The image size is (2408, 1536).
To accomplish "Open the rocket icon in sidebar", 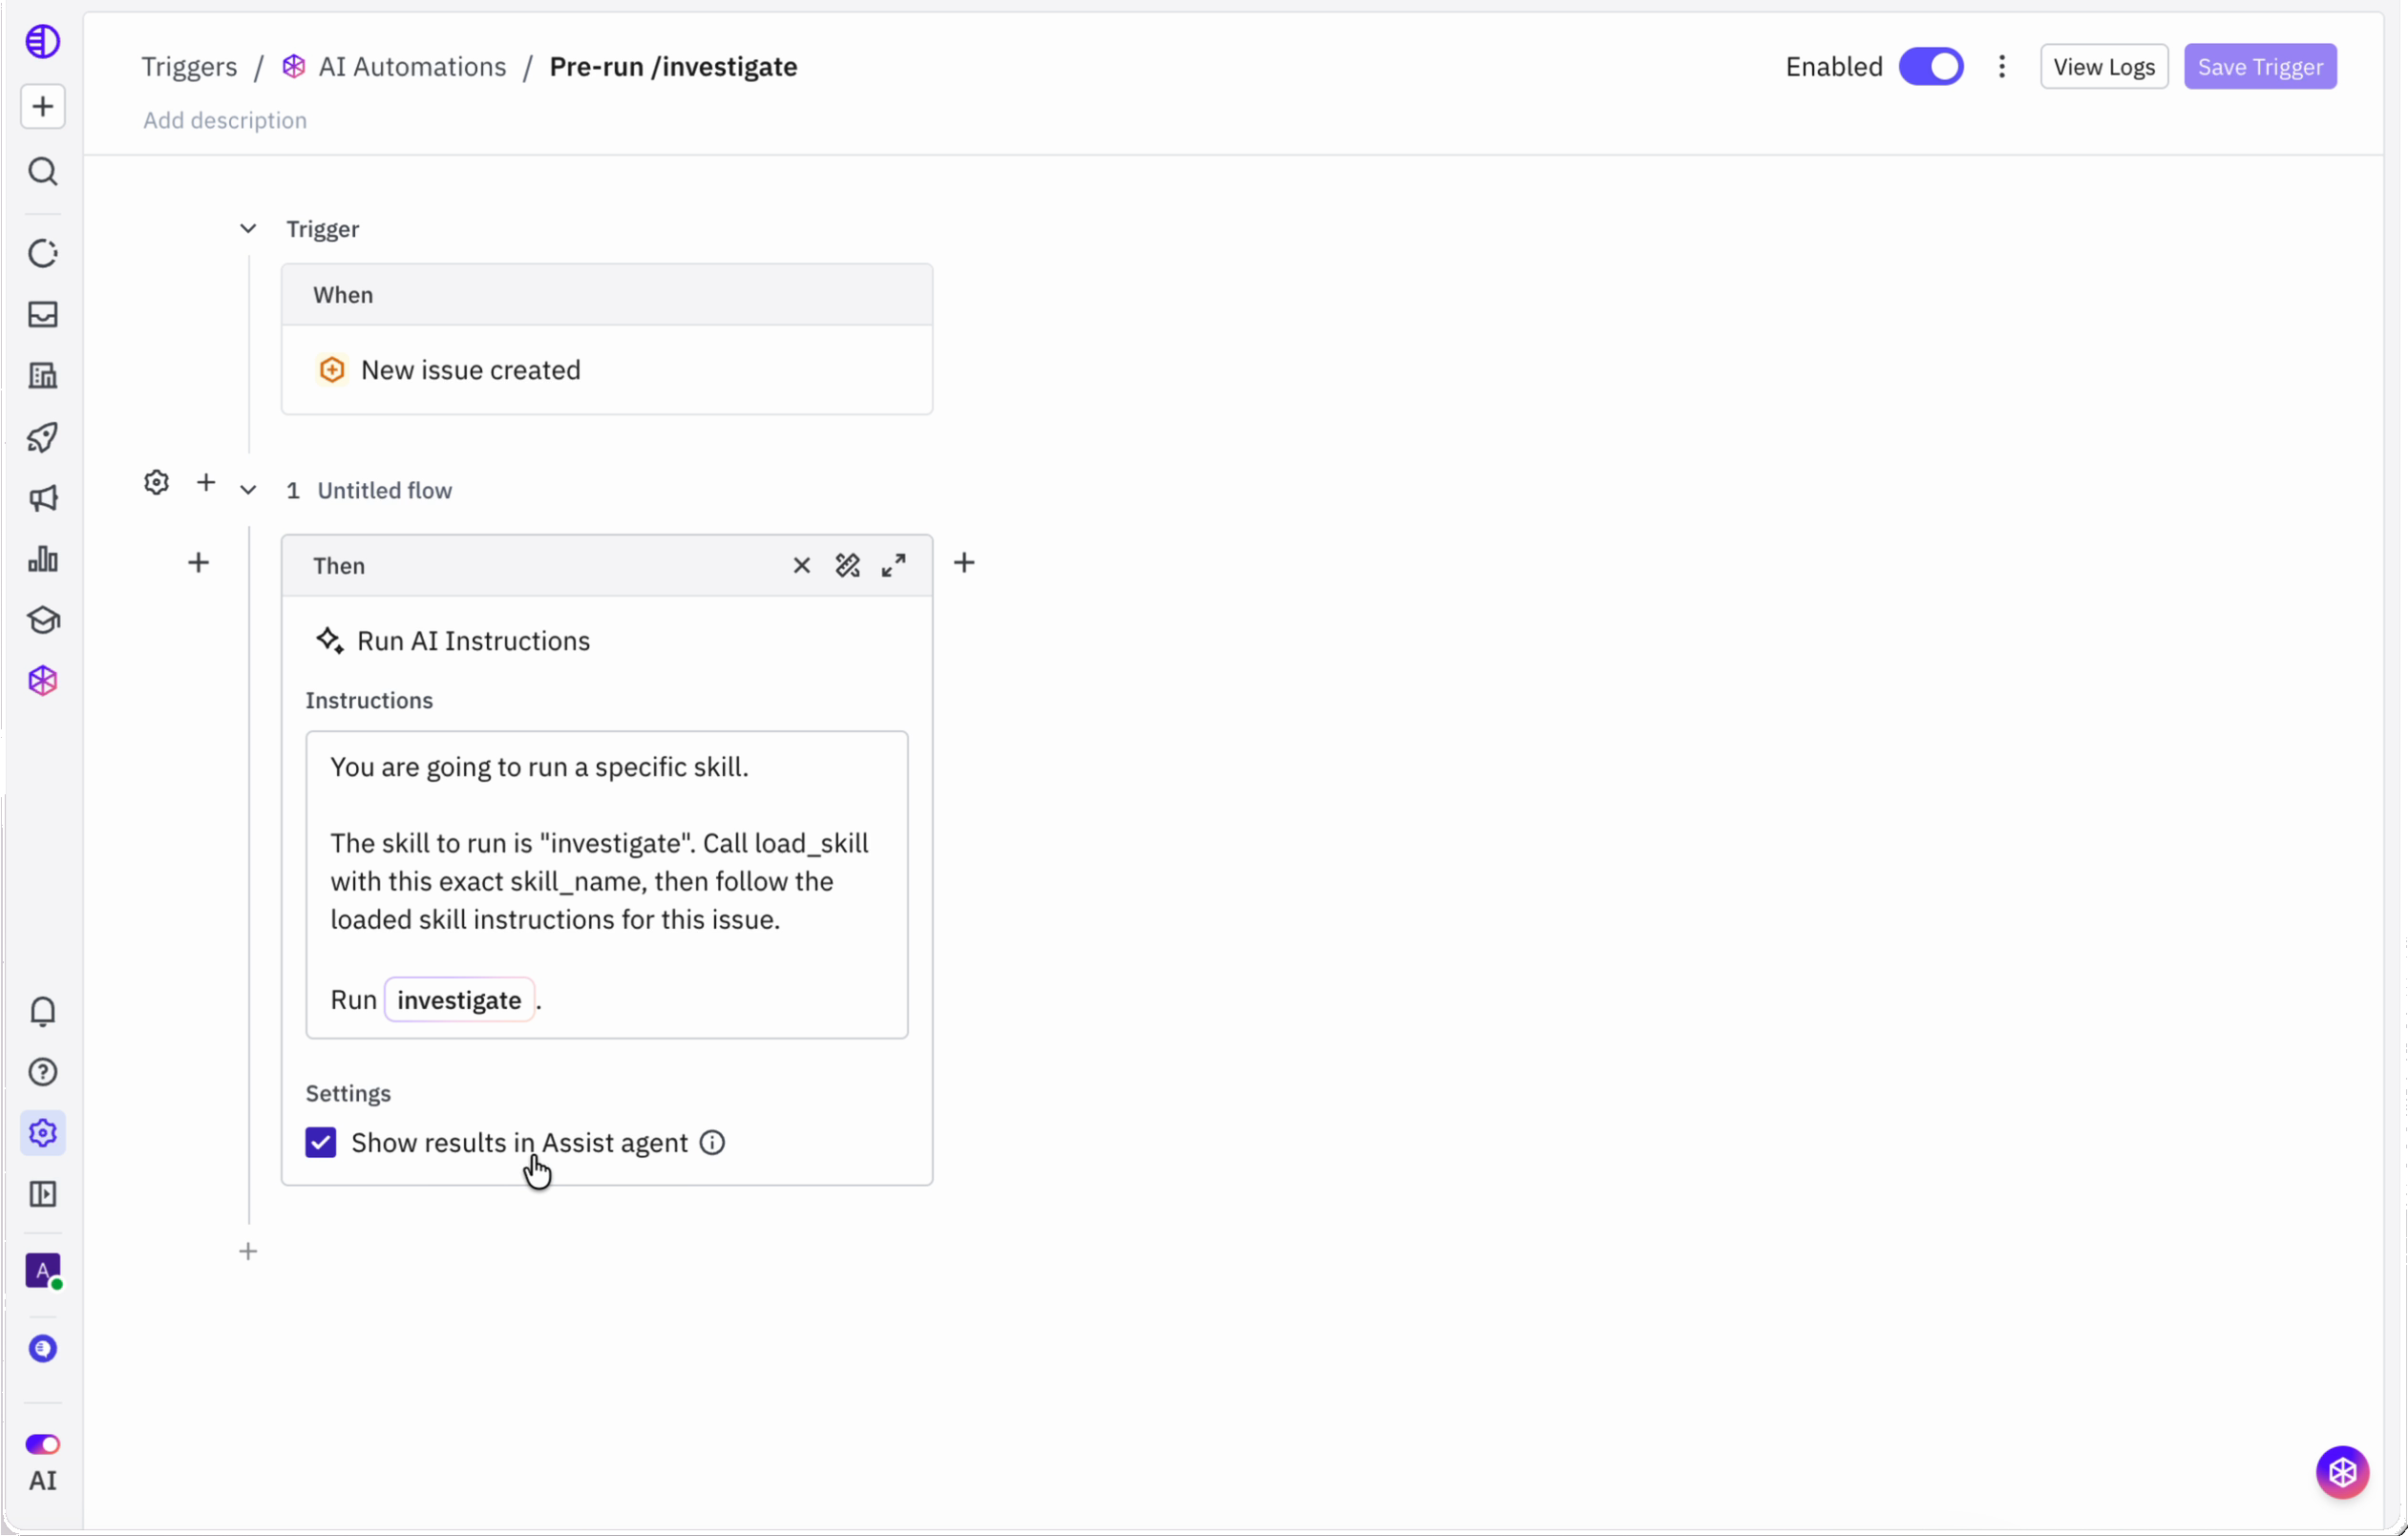I will (x=42, y=437).
